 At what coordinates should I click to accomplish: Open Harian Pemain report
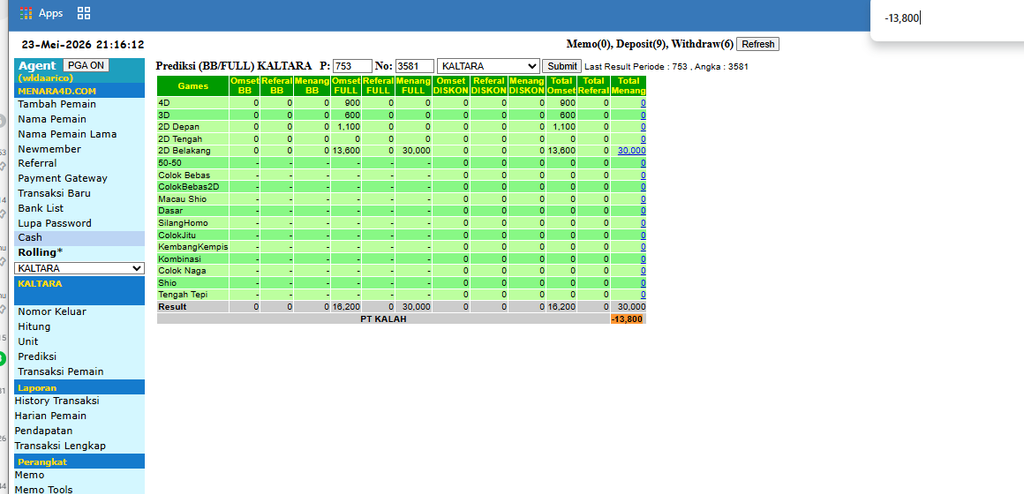[x=50, y=416]
